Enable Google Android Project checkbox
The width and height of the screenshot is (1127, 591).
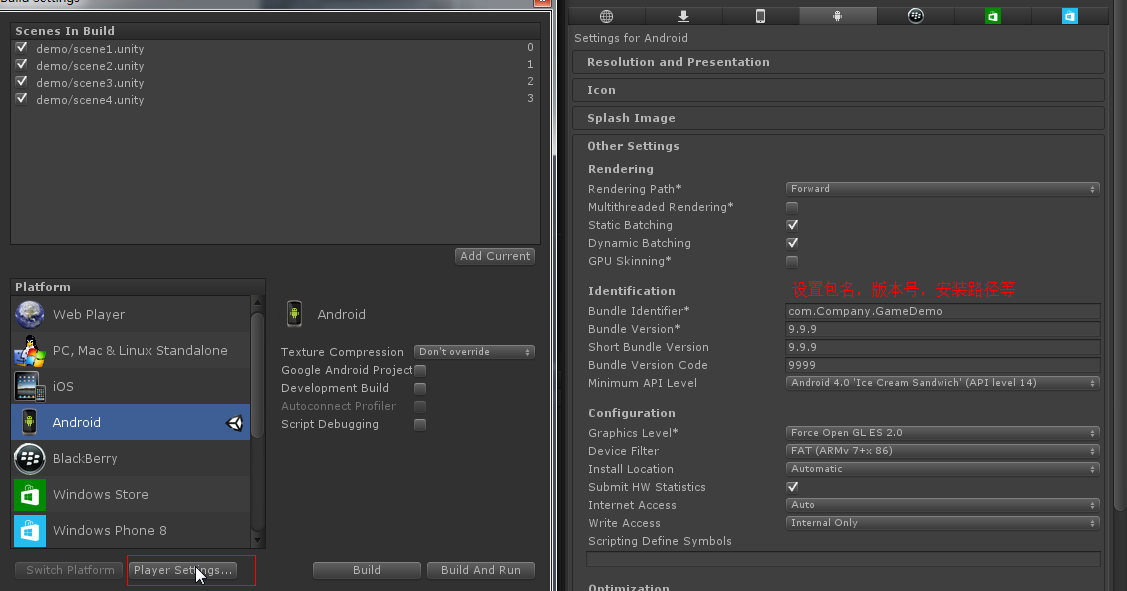(x=420, y=370)
